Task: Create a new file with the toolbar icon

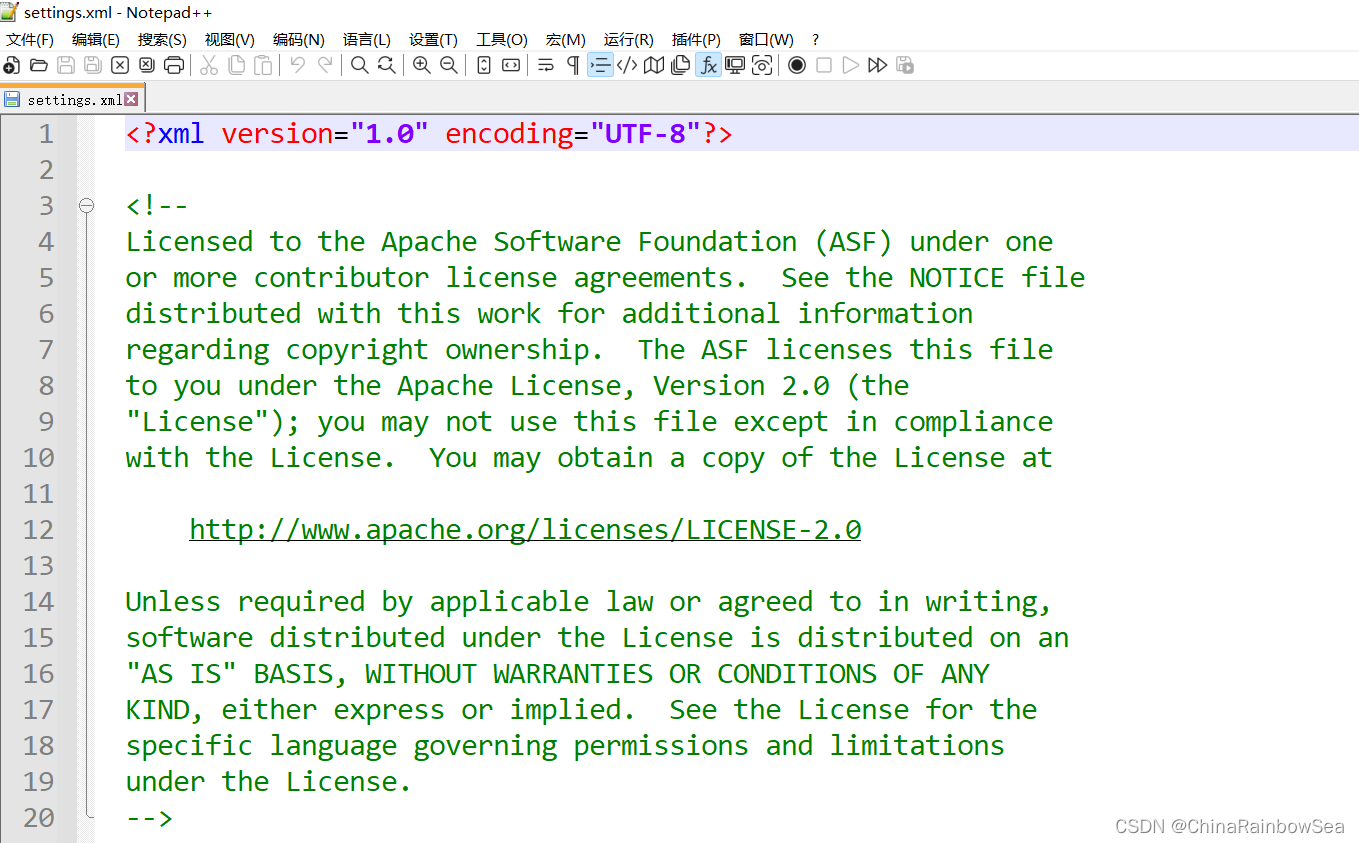Action: (x=12, y=65)
